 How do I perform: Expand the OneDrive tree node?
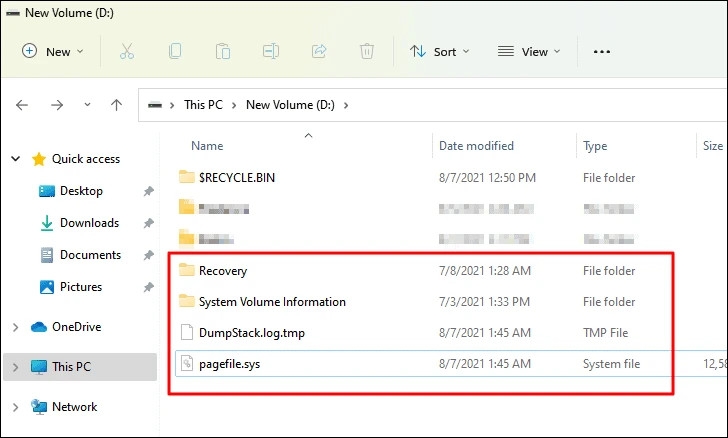click(15, 327)
